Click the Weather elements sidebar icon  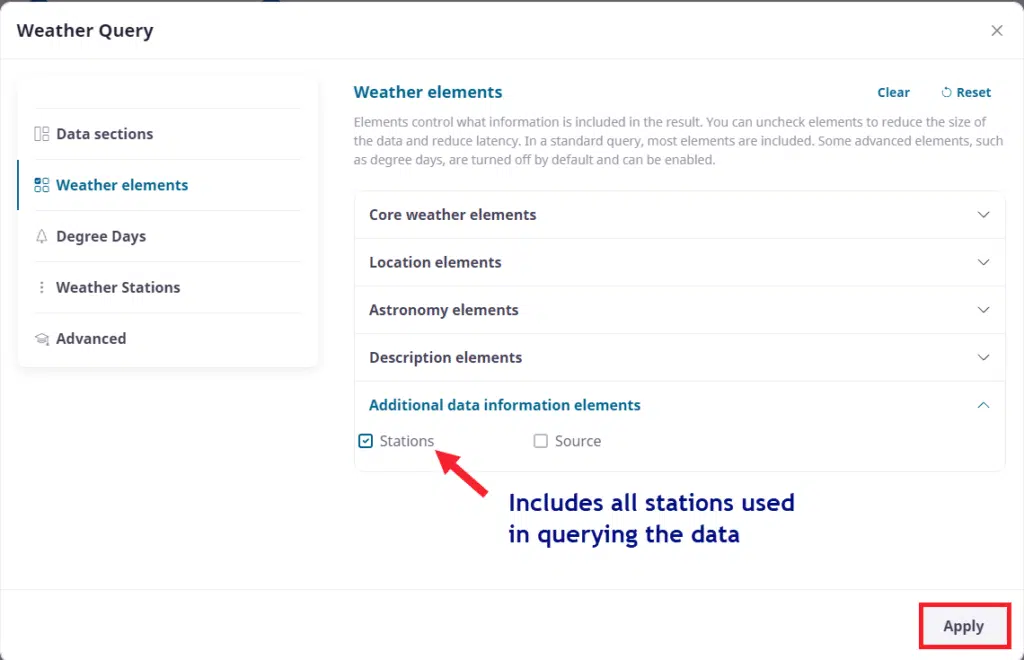coord(42,185)
